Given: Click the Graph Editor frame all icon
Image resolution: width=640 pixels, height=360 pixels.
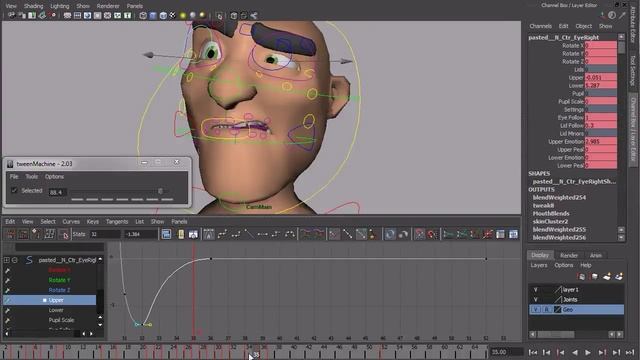Looking at the screenshot, I should (166, 234).
